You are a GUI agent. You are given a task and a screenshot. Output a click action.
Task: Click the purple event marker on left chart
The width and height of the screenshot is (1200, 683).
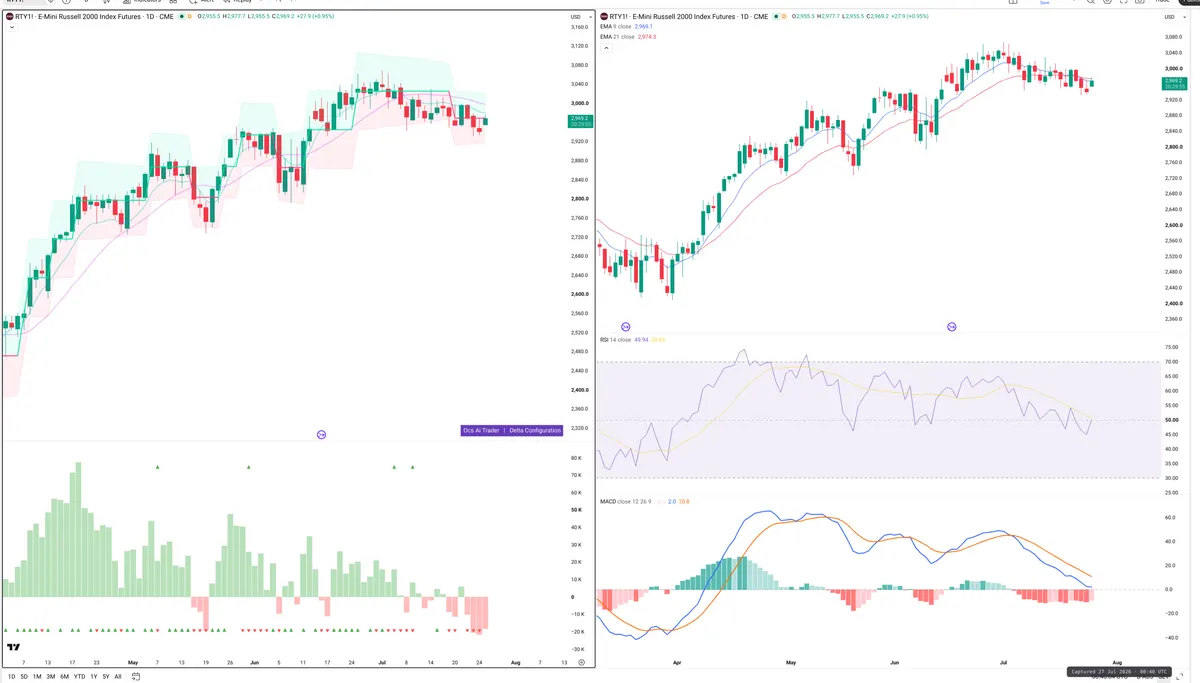coord(321,434)
